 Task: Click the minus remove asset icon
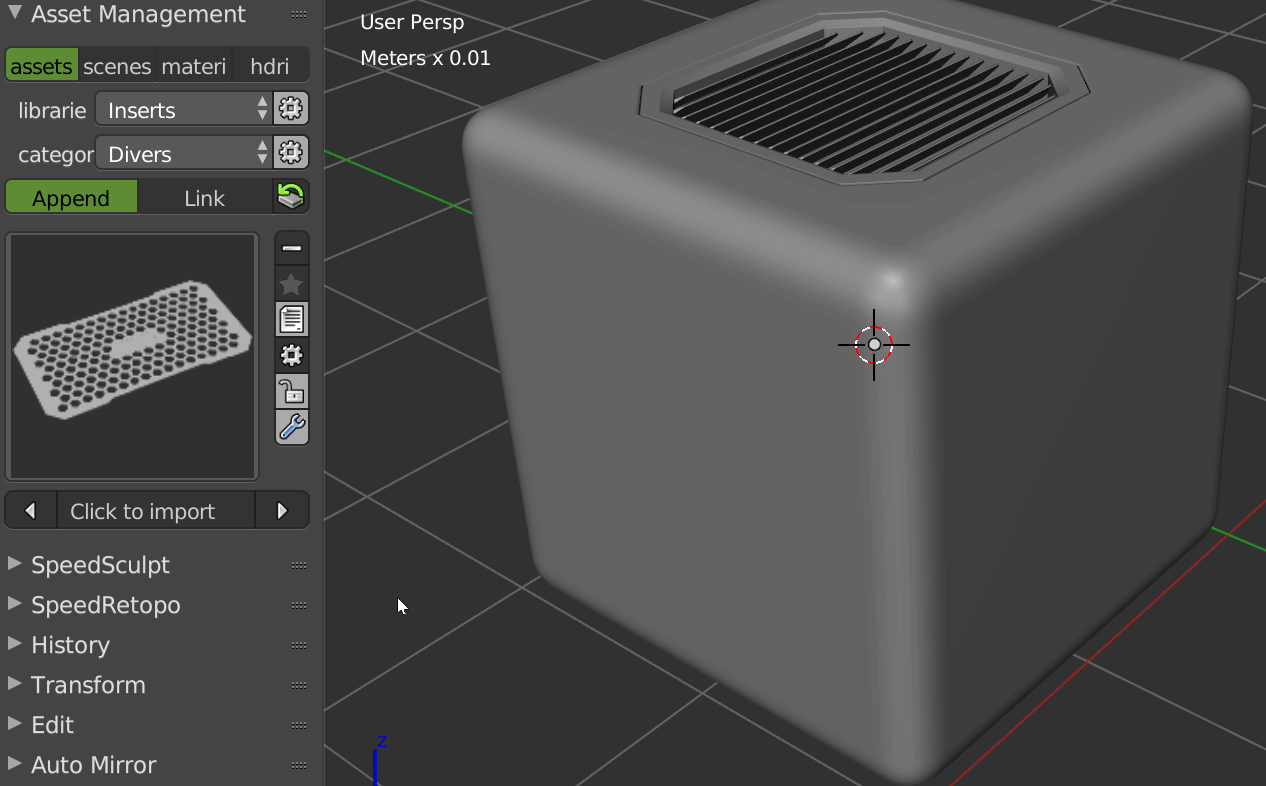tap(292, 248)
